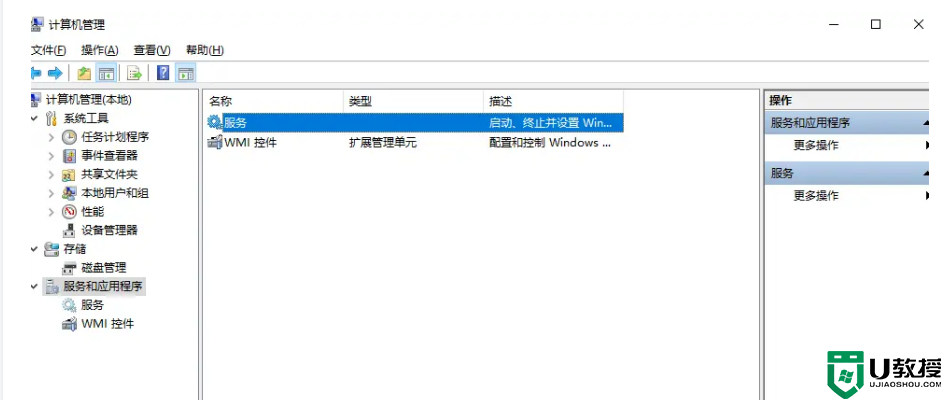The image size is (944, 400).
Task: Click the Up one level toolbar icon
Action: point(84,73)
